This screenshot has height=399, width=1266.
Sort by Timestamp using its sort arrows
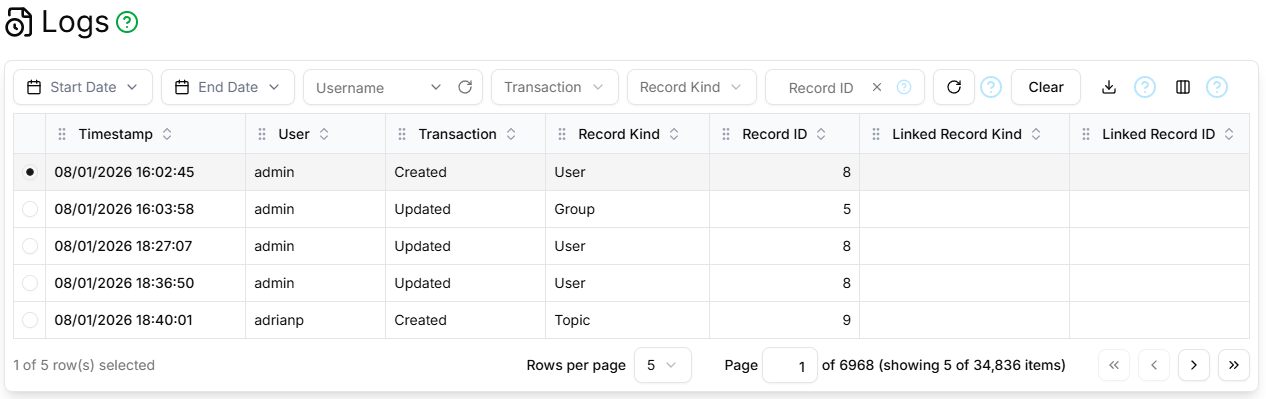tap(167, 134)
